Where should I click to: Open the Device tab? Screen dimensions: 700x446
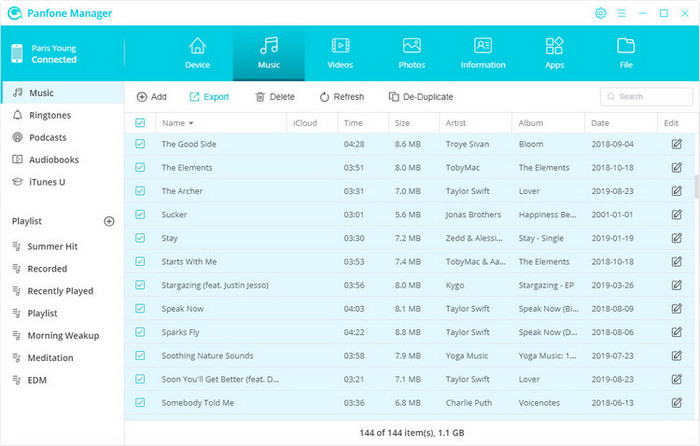point(197,53)
